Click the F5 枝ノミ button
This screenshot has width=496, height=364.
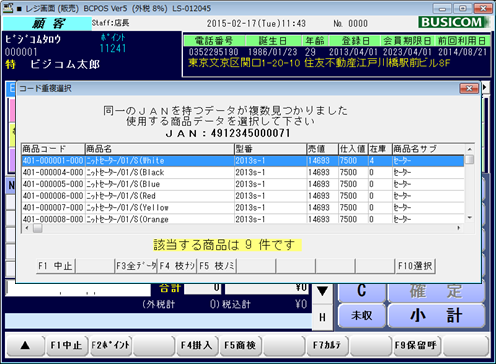[x=217, y=266]
